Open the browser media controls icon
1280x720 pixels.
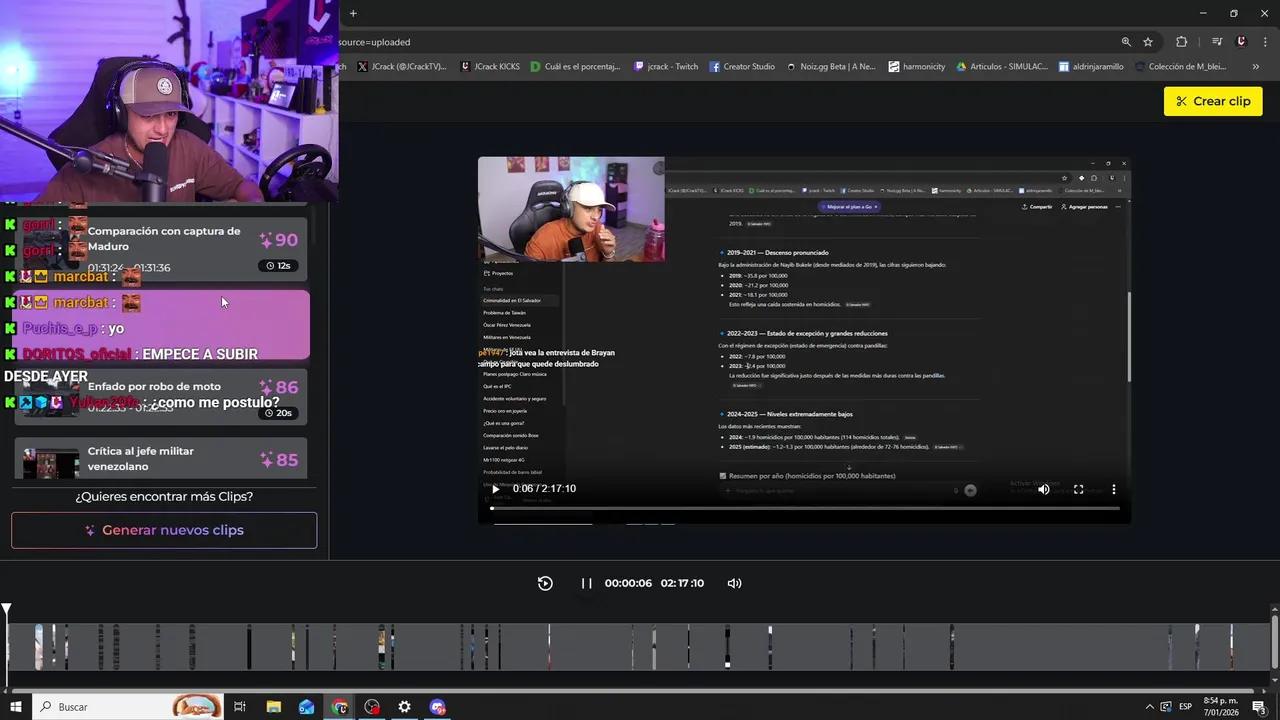[x=1217, y=42]
